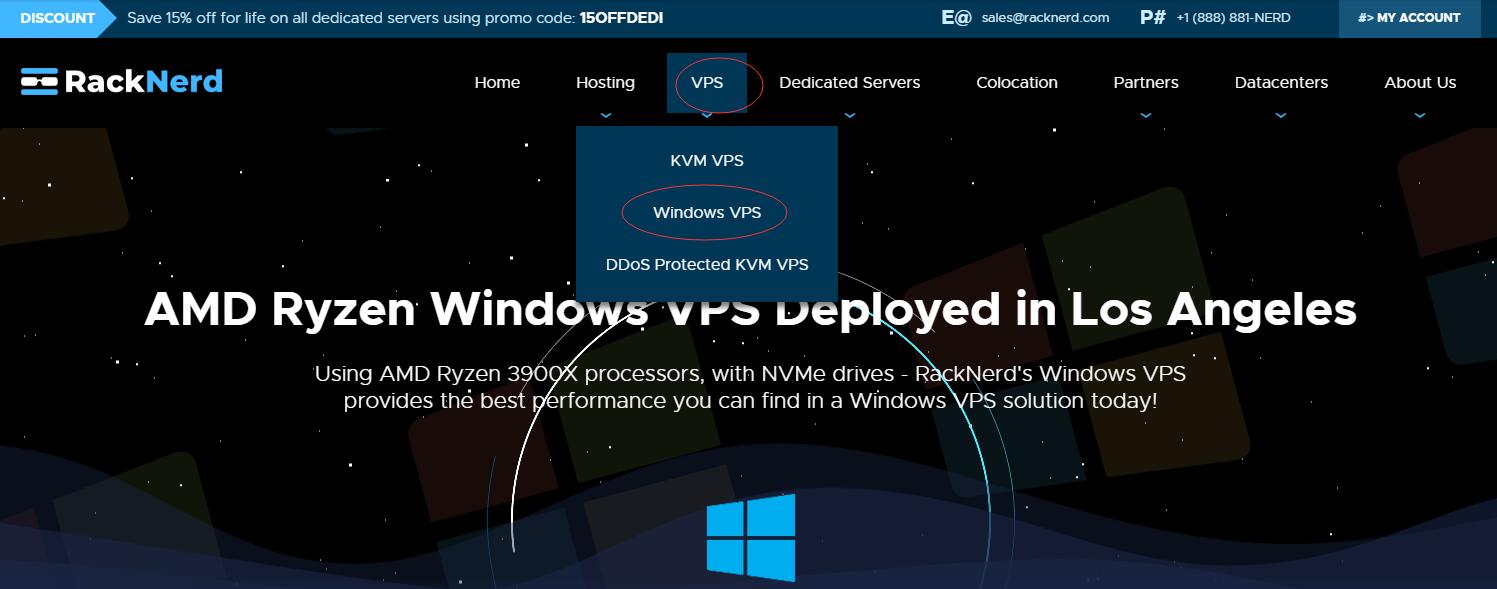The height and width of the screenshot is (589, 1497).
Task: Choose DDoS Protected KVM VPS
Action: (707, 264)
